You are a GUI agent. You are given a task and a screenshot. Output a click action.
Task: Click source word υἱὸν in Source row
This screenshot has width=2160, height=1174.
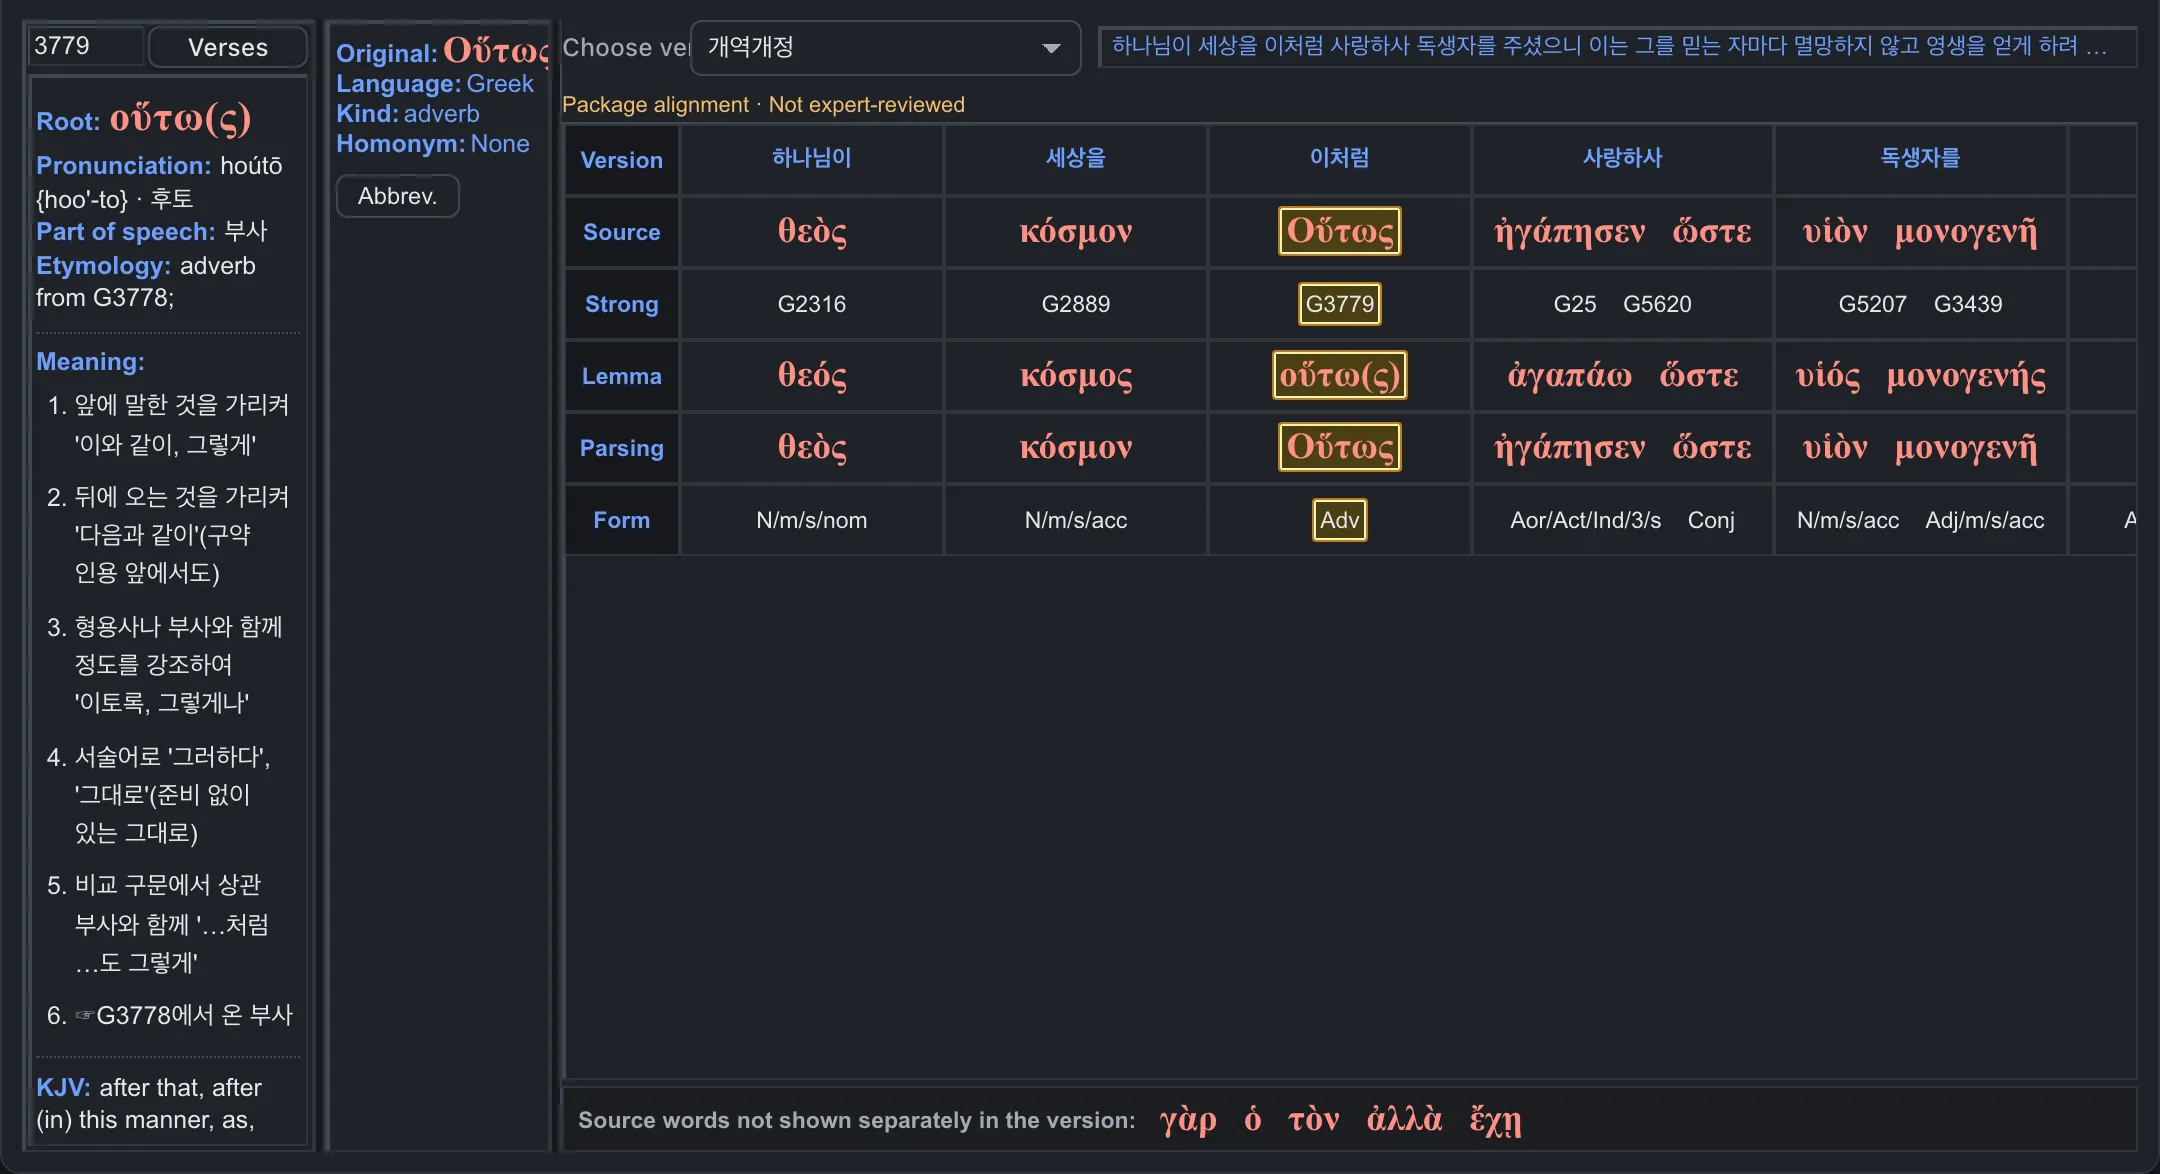click(1835, 231)
